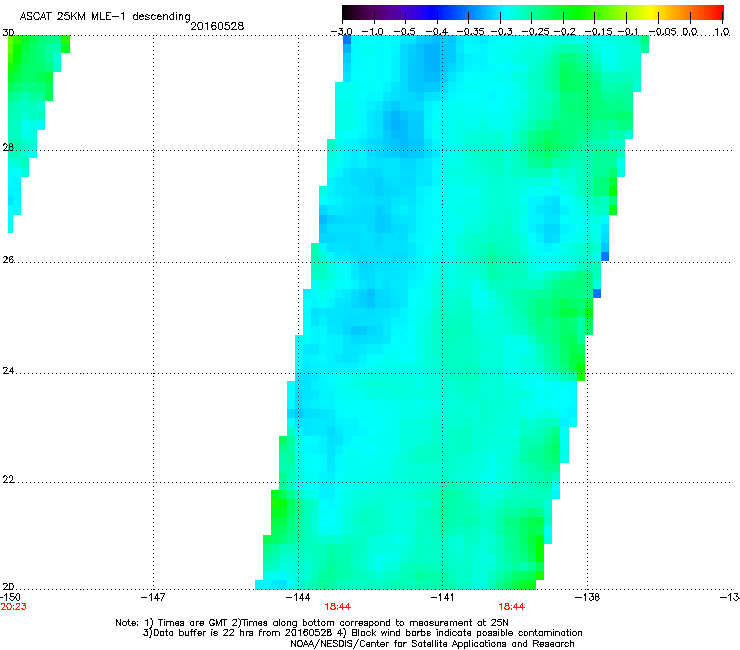This screenshot has height=650, width=740.
Task: Click the -1.0 color bar label
Action: point(372,32)
